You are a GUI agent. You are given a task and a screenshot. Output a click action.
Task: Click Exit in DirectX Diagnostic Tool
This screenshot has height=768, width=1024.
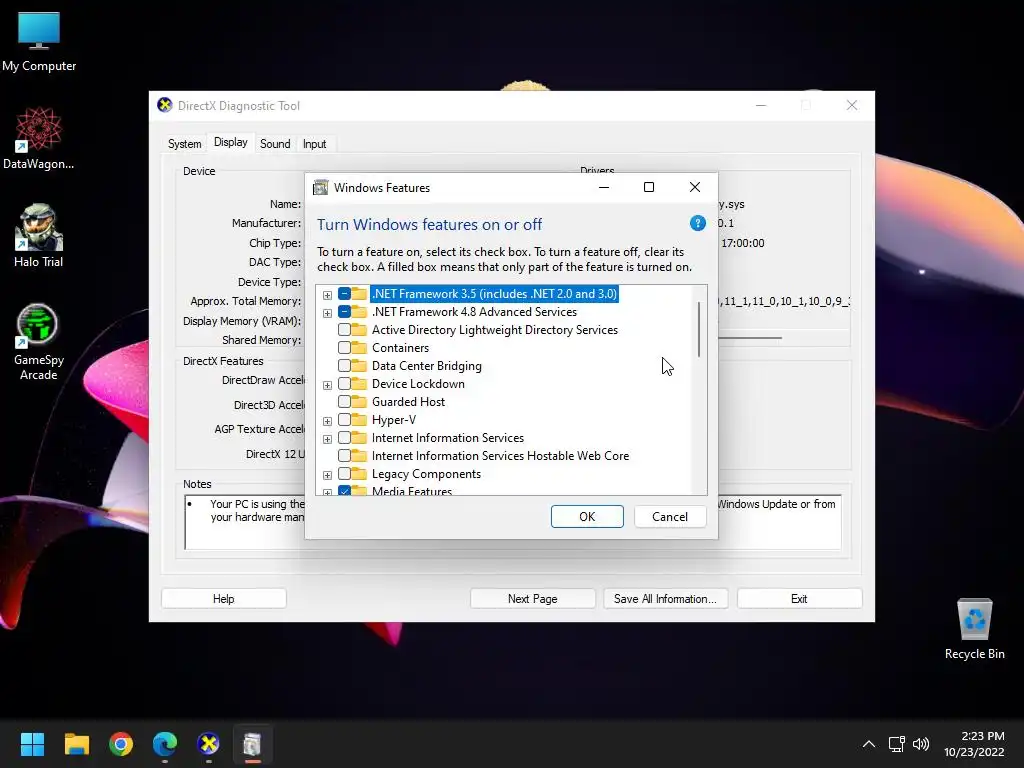pos(799,599)
